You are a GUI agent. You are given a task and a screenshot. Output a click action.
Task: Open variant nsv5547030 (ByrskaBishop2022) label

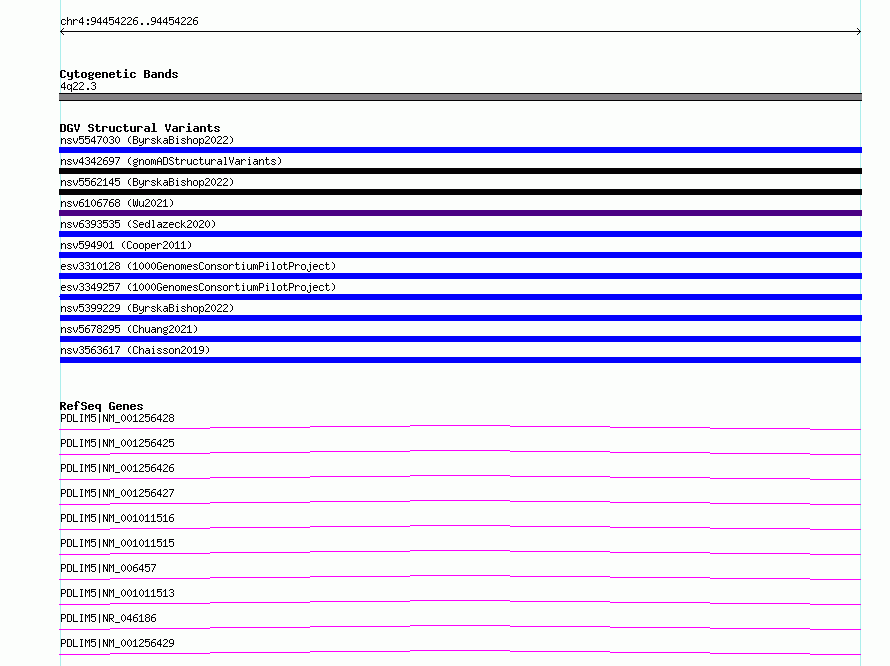pyautogui.click(x=147, y=140)
